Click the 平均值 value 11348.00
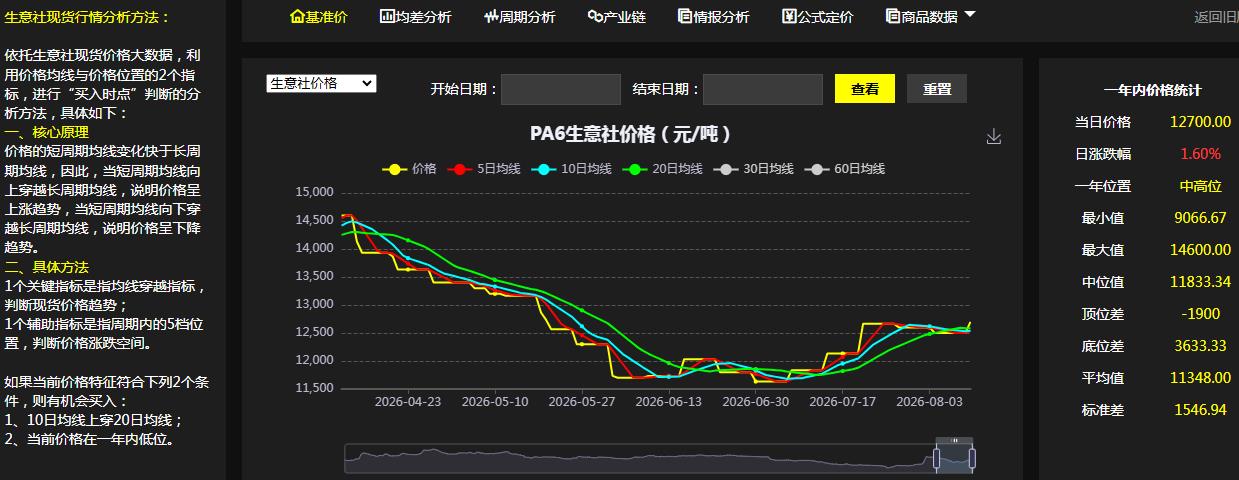Image resolution: width=1239 pixels, height=480 pixels. pyautogui.click(x=1200, y=378)
